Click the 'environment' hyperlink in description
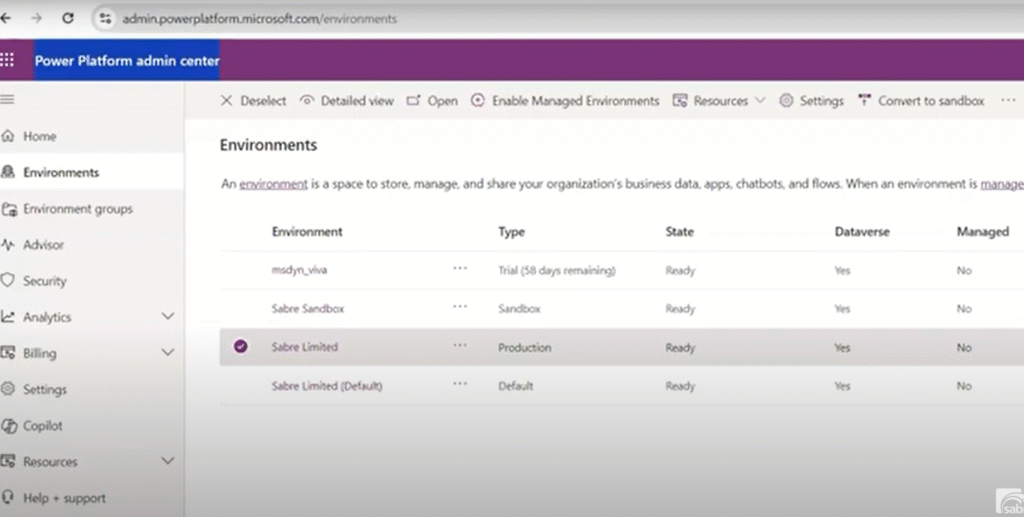 coord(273,184)
